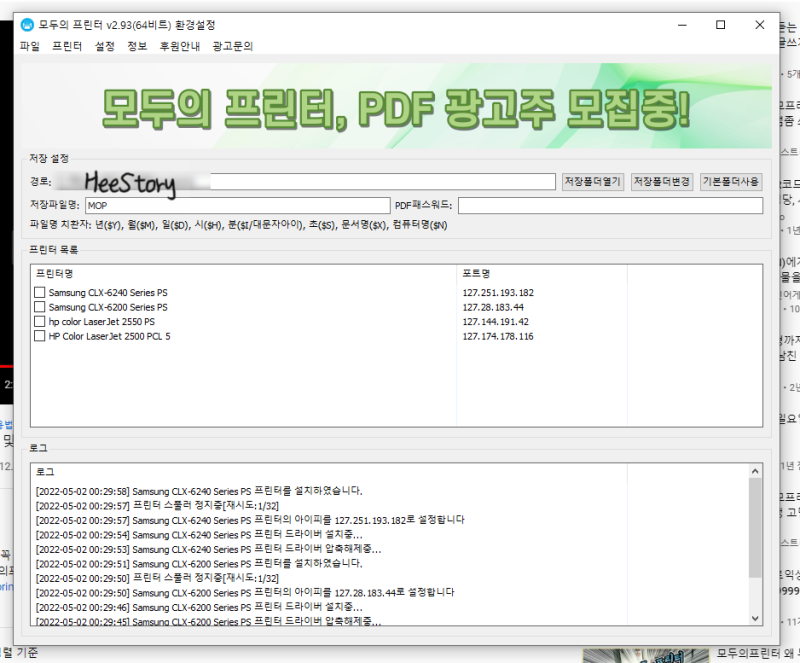Click the 프린터명 column header
Screen dimensions: 800x663
[244, 274]
